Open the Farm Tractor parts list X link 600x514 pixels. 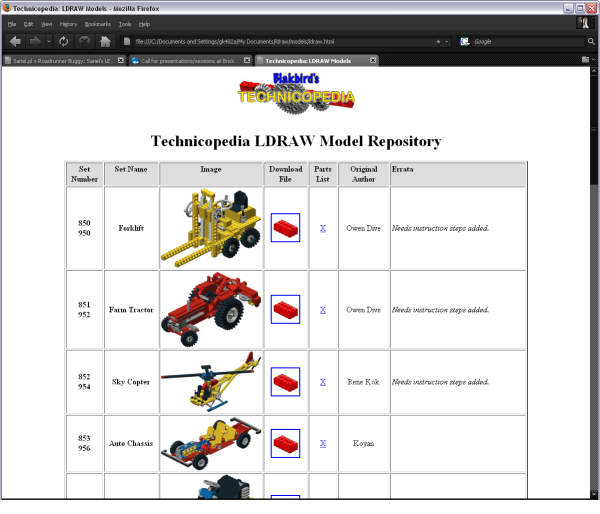[x=323, y=310]
